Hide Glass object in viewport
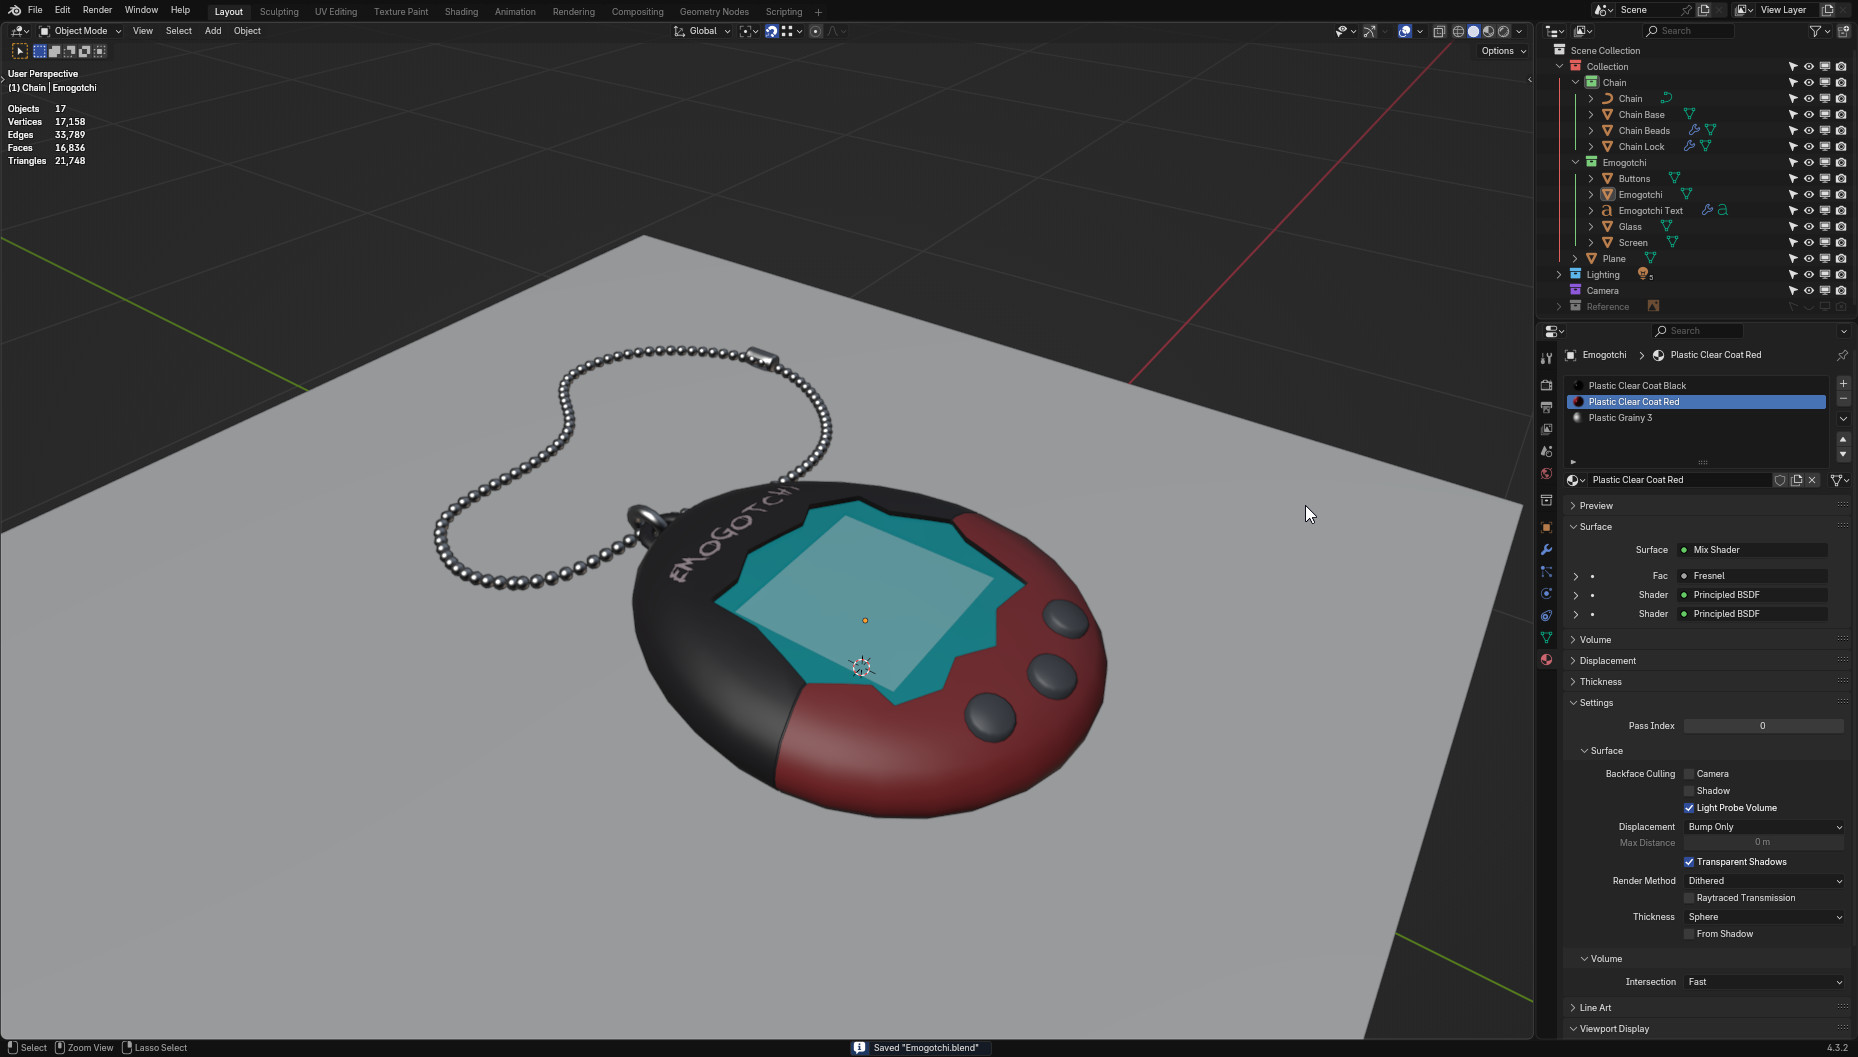Image resolution: width=1858 pixels, height=1057 pixels. [1808, 227]
